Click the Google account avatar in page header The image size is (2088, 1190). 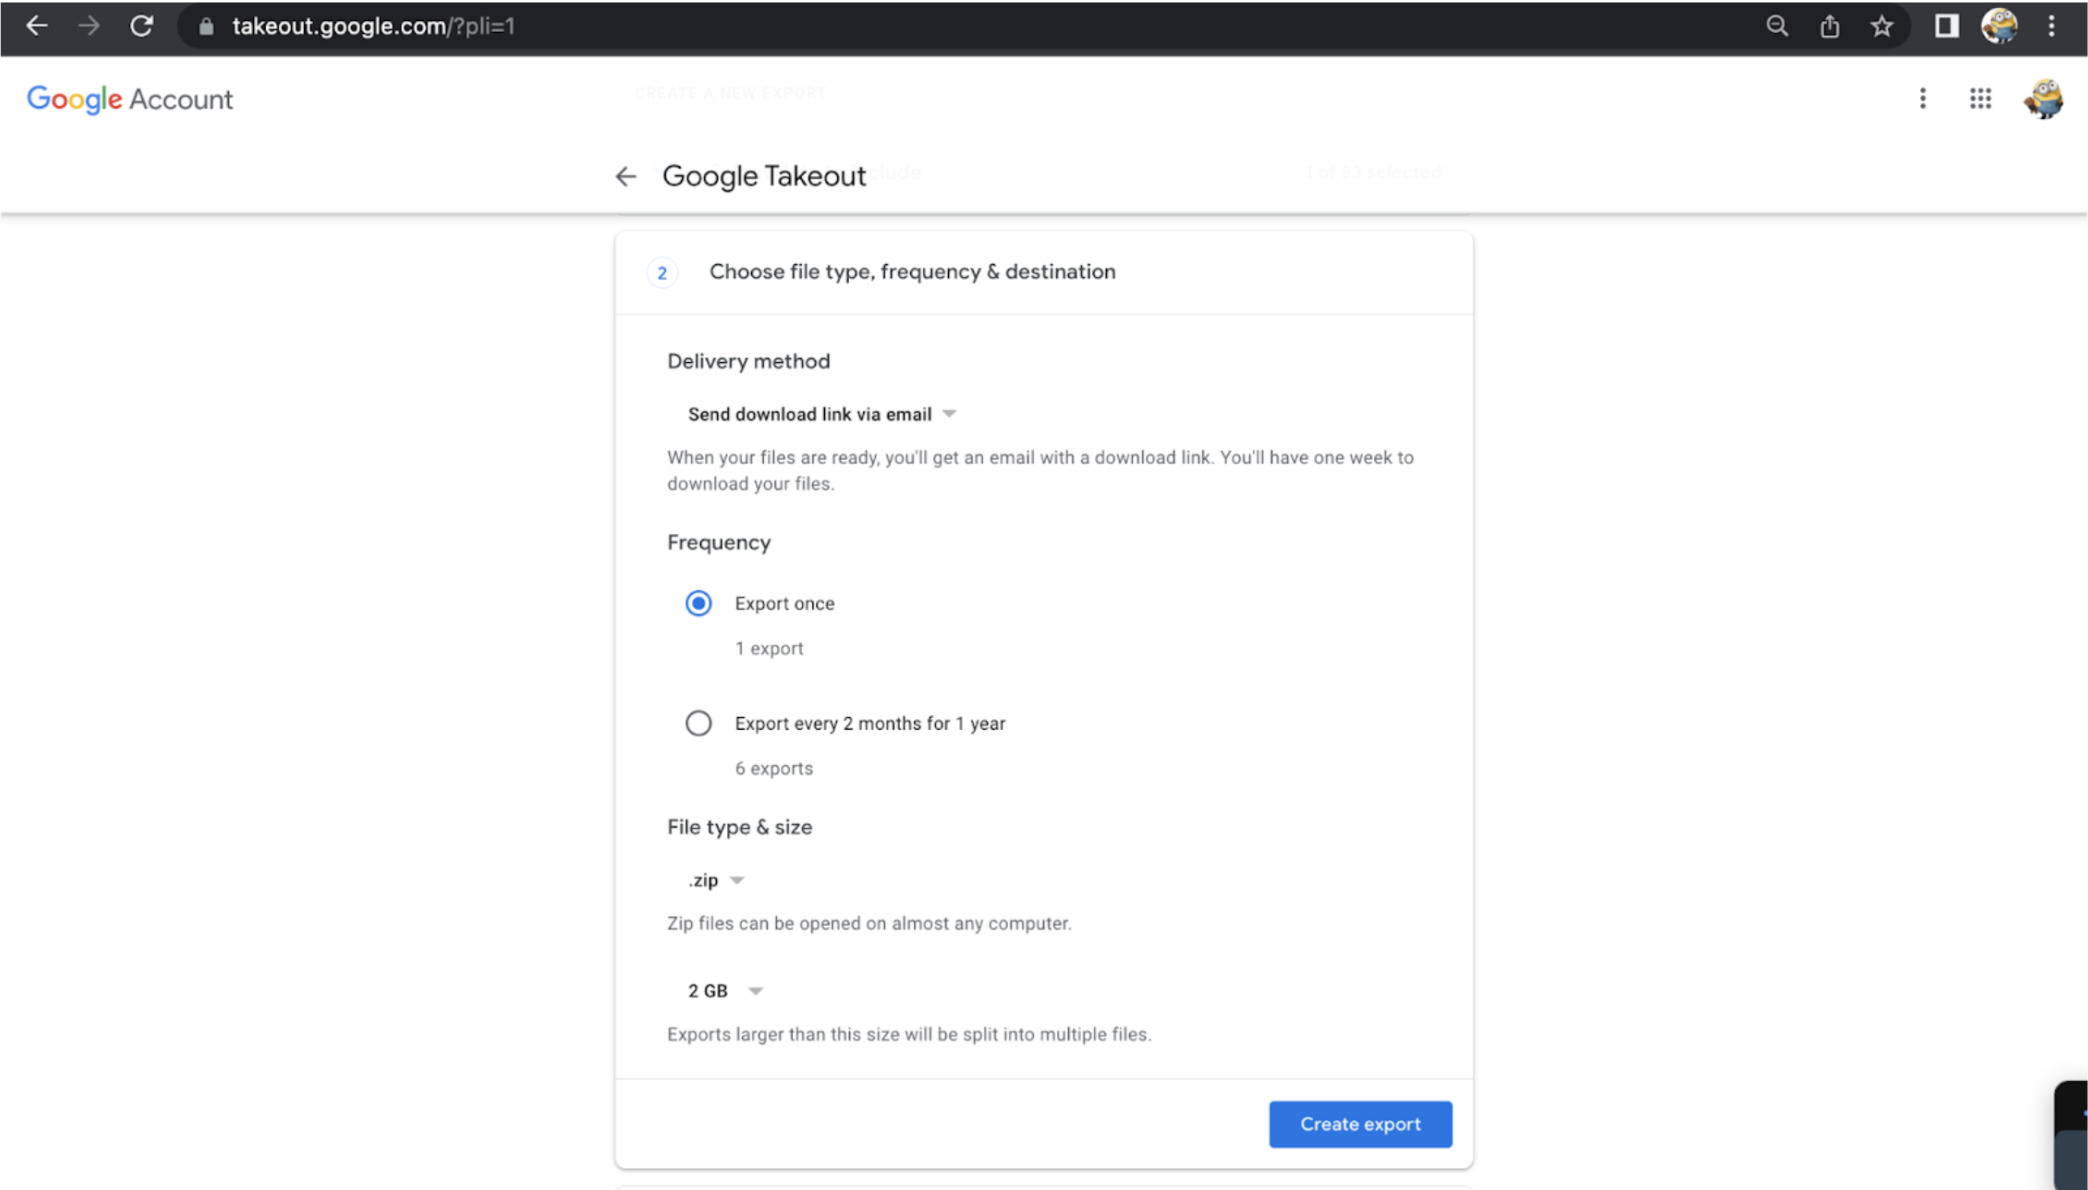(2043, 98)
